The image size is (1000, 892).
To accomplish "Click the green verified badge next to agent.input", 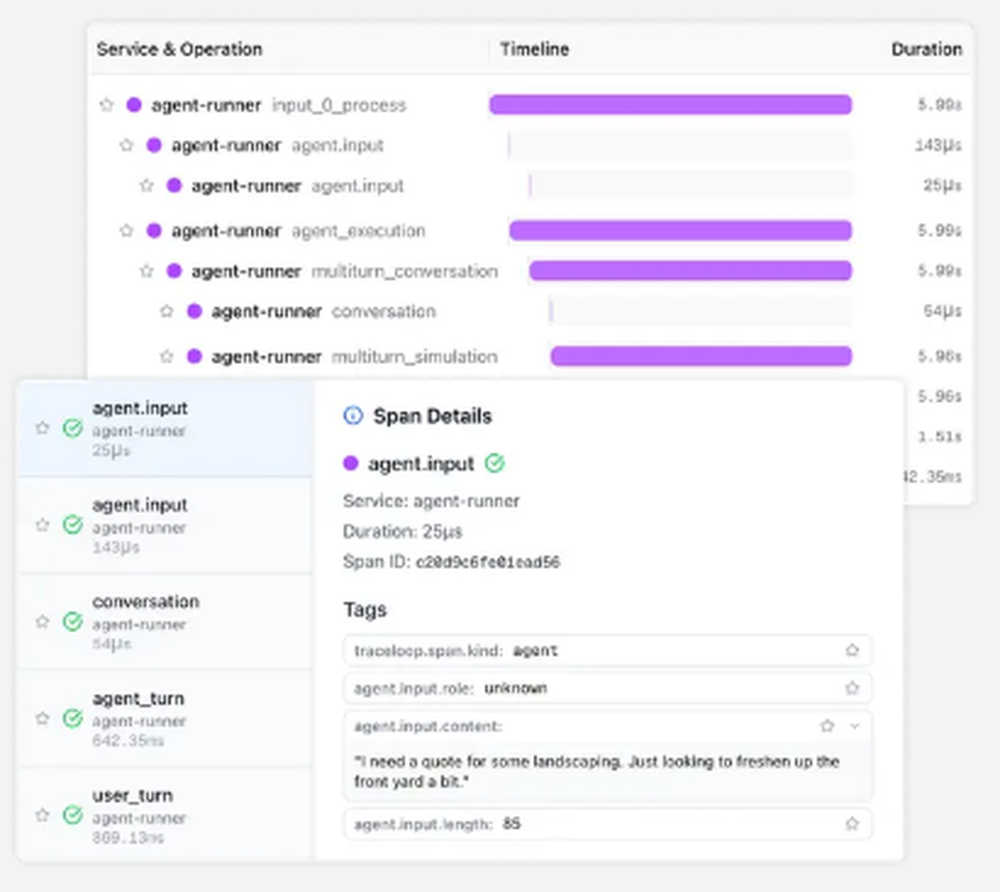I will click(495, 463).
